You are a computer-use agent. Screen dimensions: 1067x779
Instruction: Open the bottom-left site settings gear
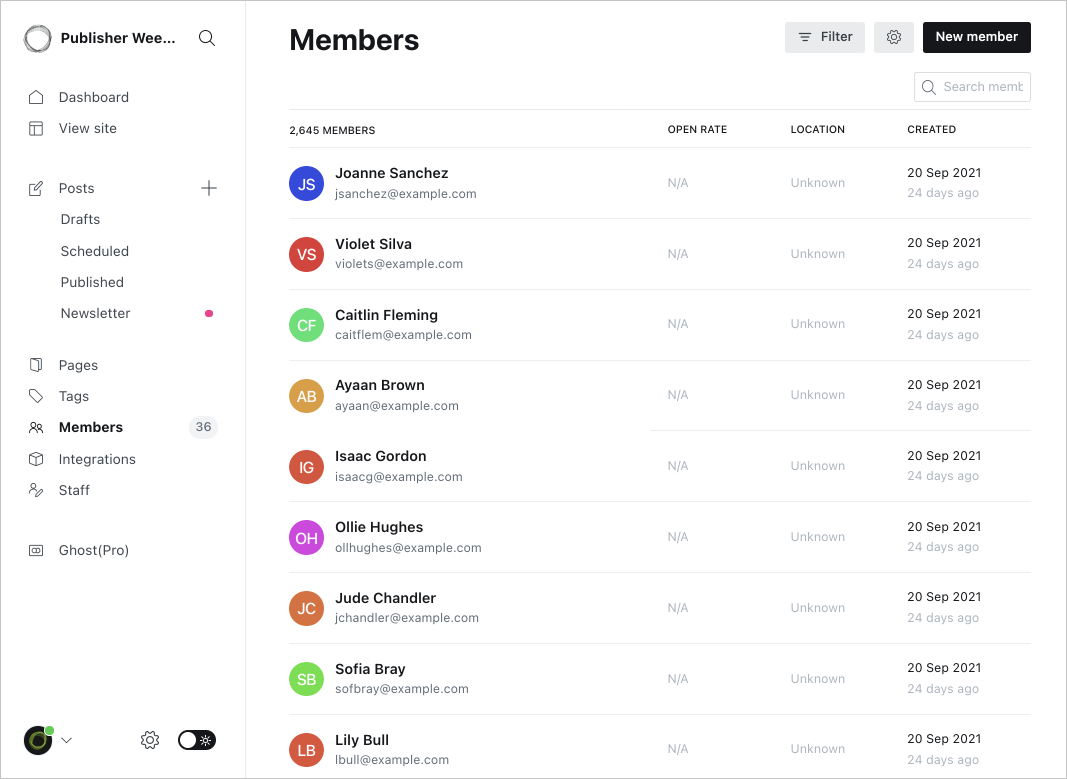click(x=150, y=740)
